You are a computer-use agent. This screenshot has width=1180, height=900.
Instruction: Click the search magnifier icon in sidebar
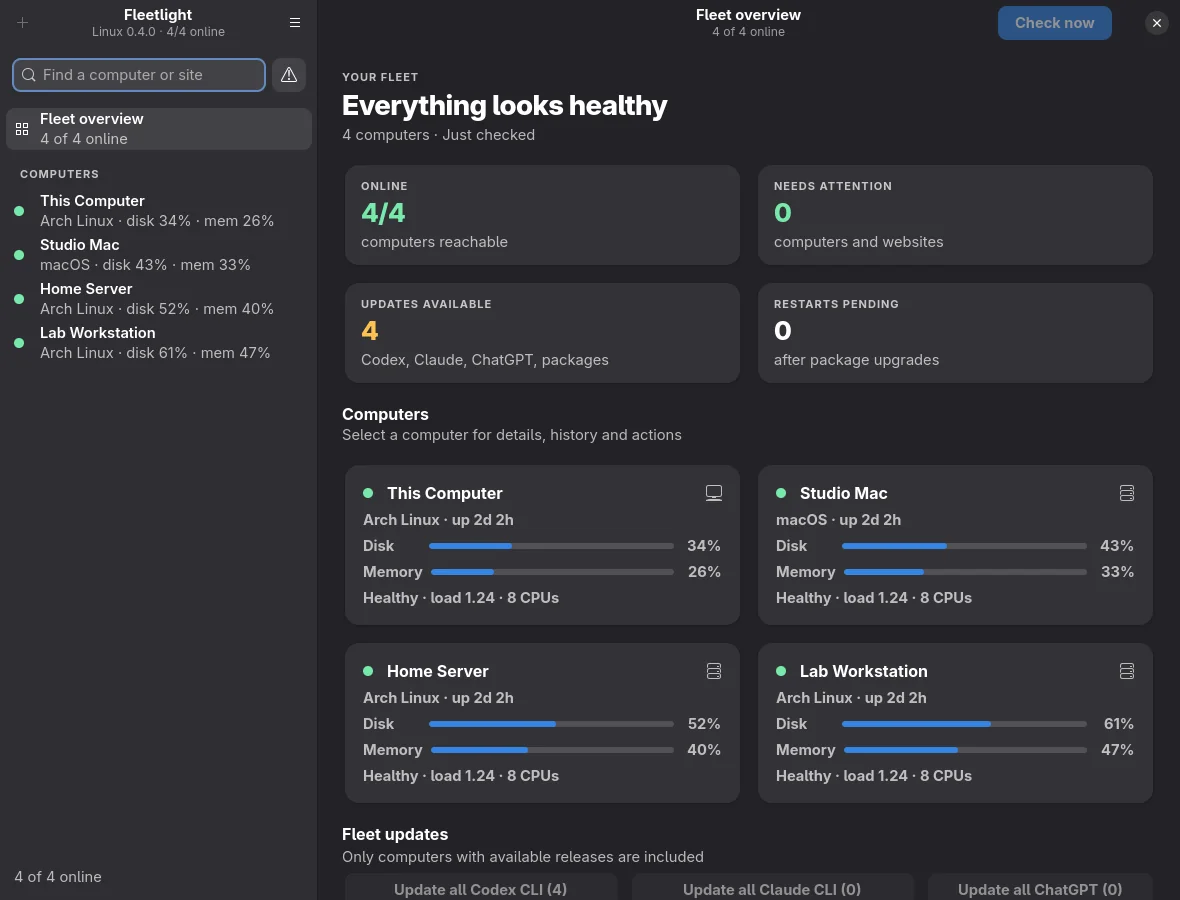click(x=29, y=74)
